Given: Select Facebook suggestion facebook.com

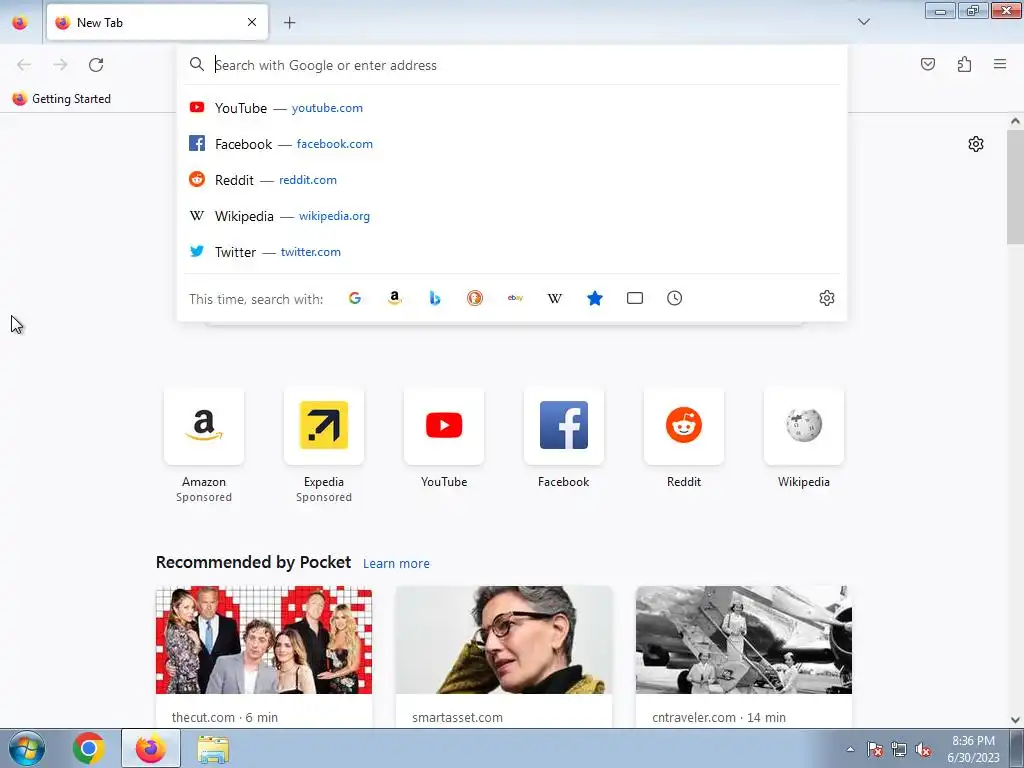Looking at the screenshot, I should tap(512, 144).
